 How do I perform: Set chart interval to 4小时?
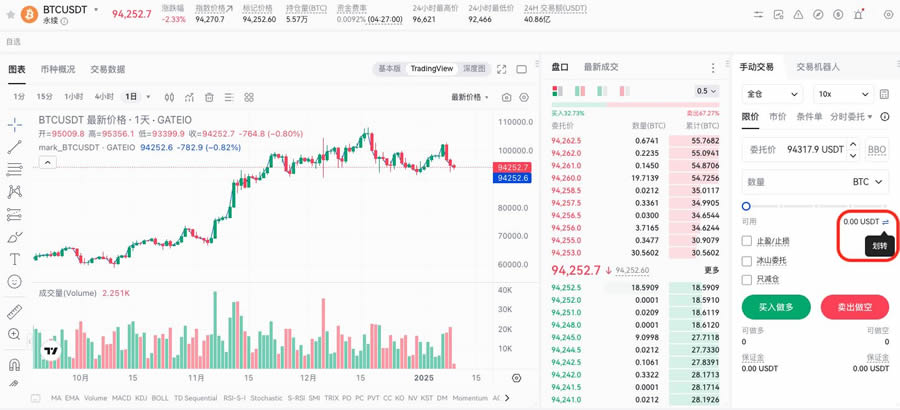[x=104, y=96]
